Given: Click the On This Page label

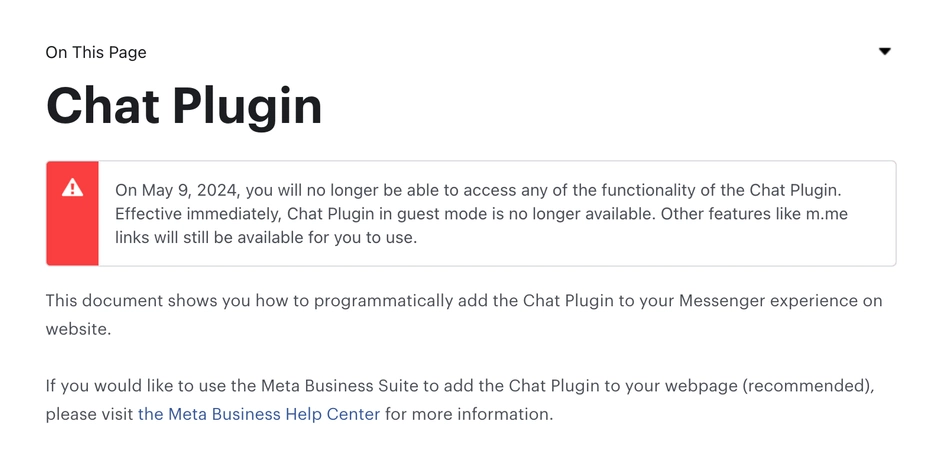Looking at the screenshot, I should (96, 52).
